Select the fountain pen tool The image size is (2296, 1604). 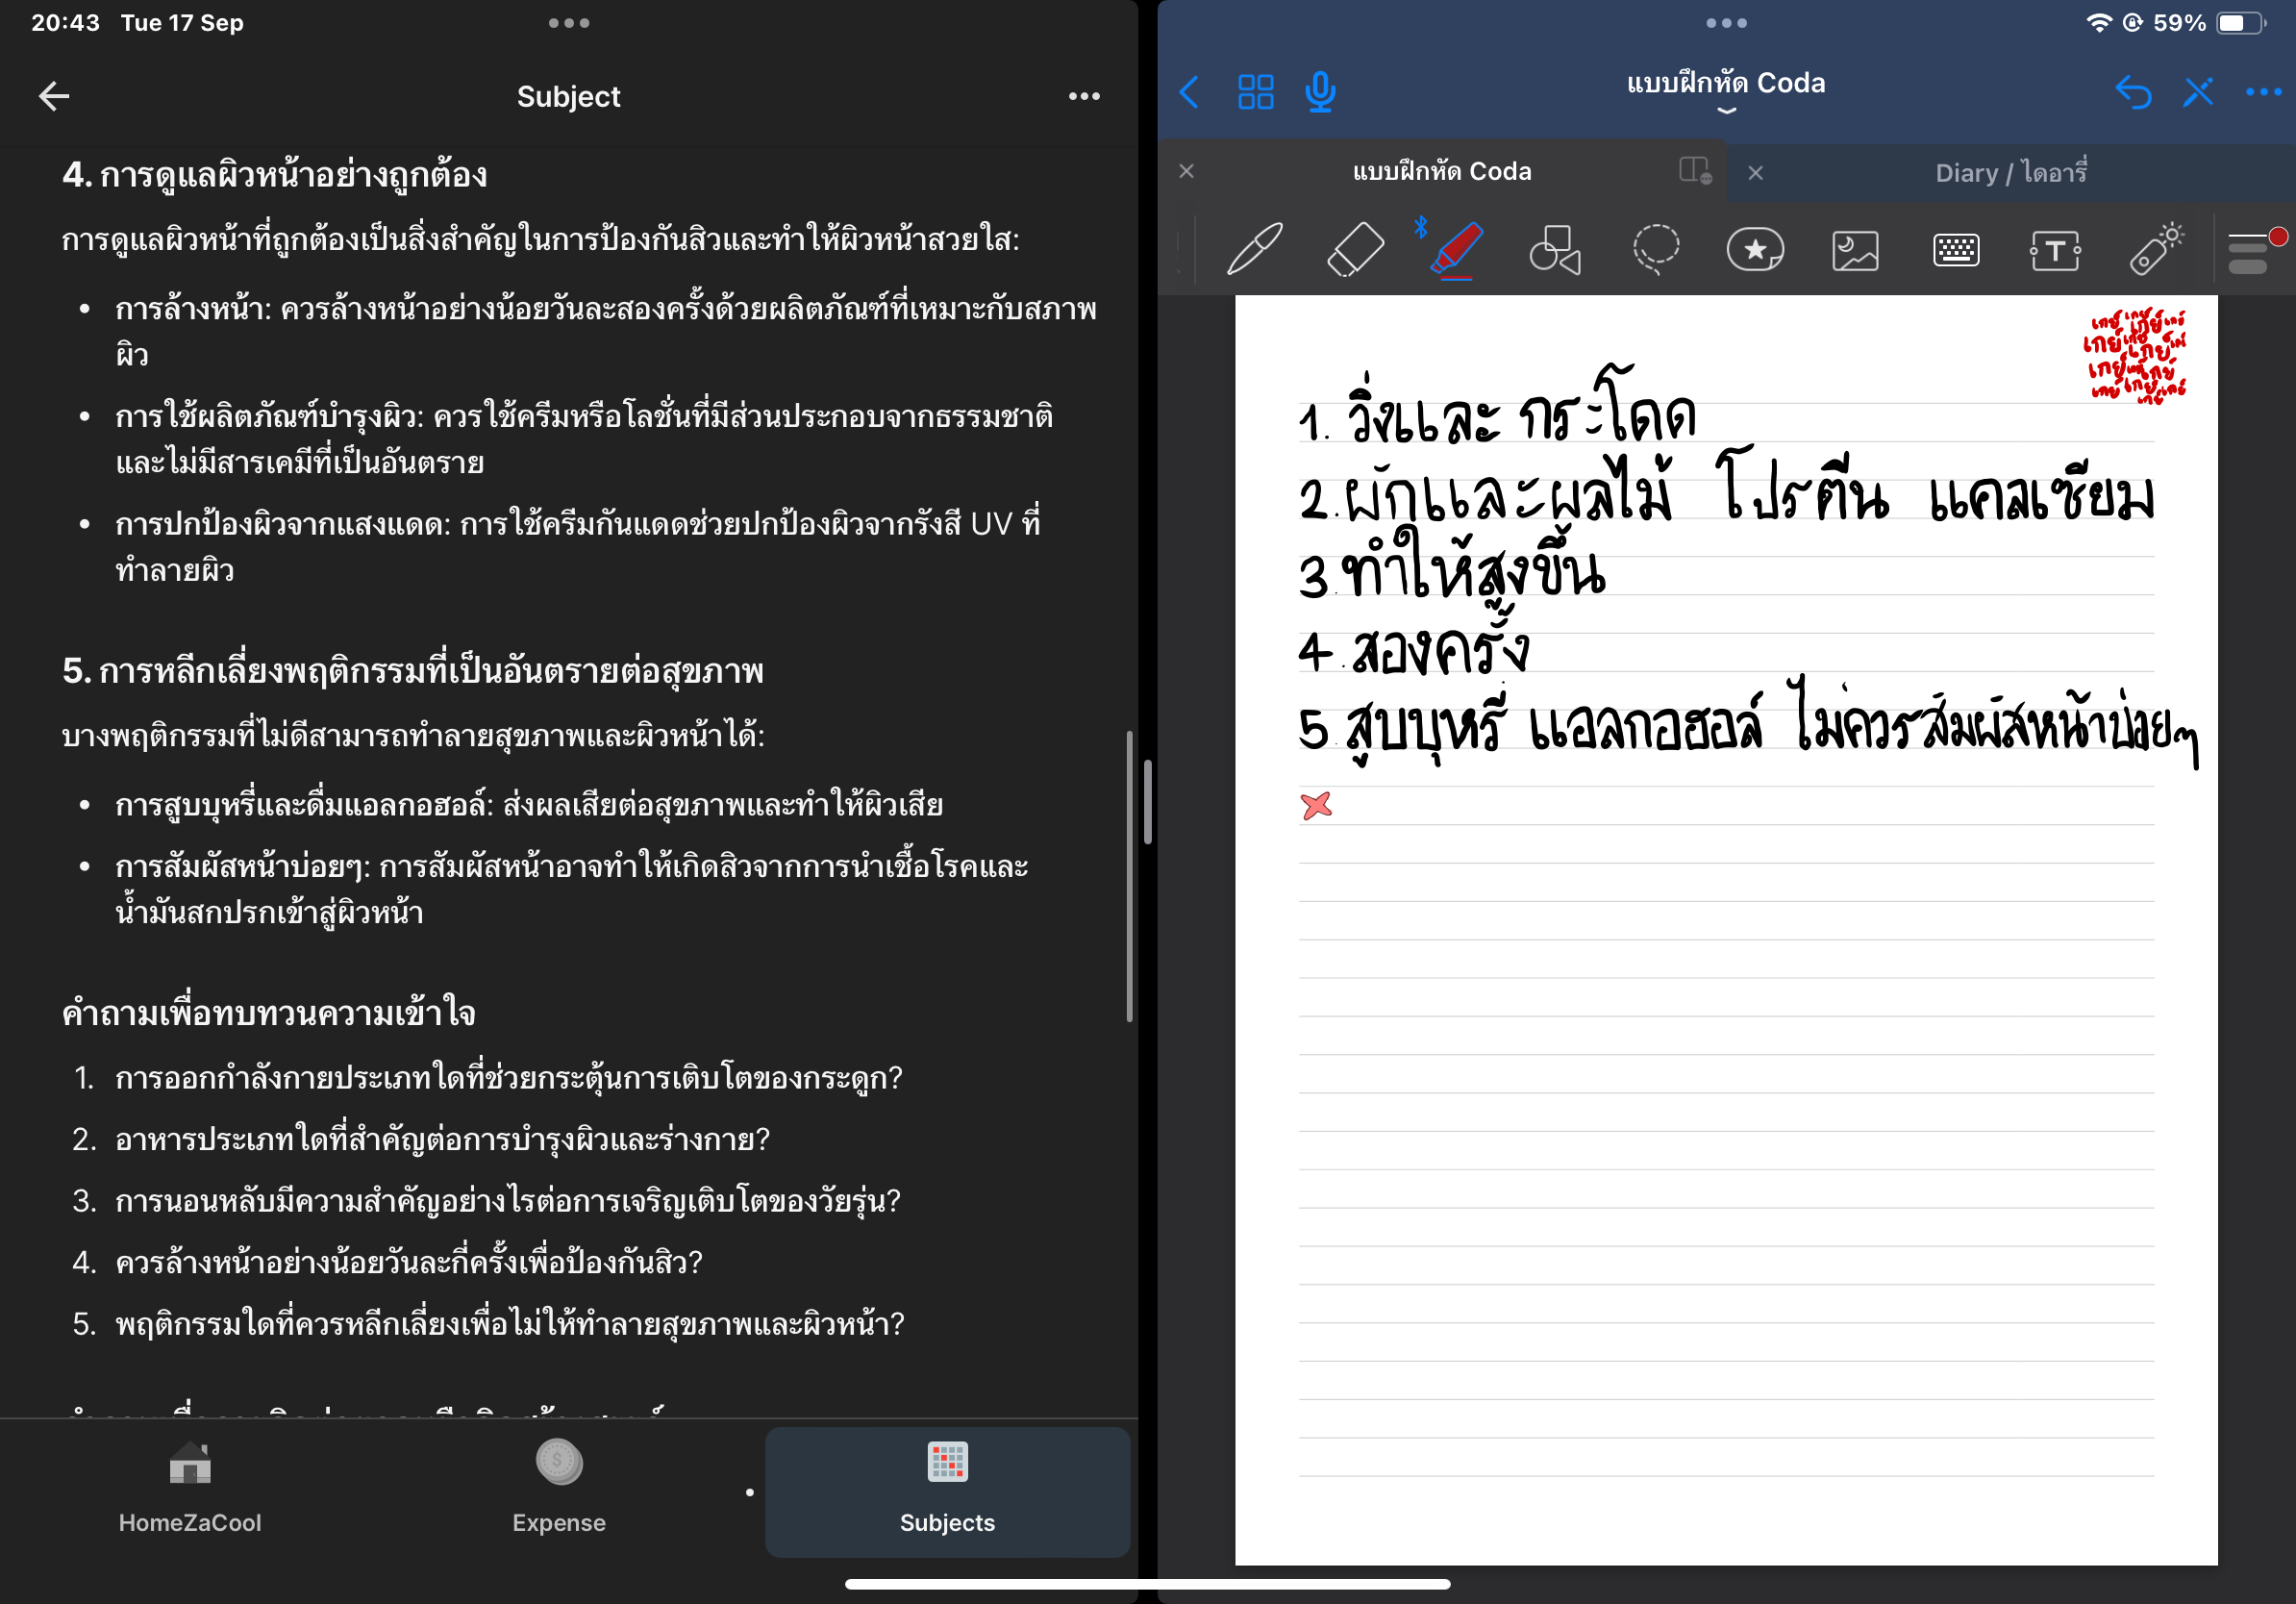[1255, 249]
